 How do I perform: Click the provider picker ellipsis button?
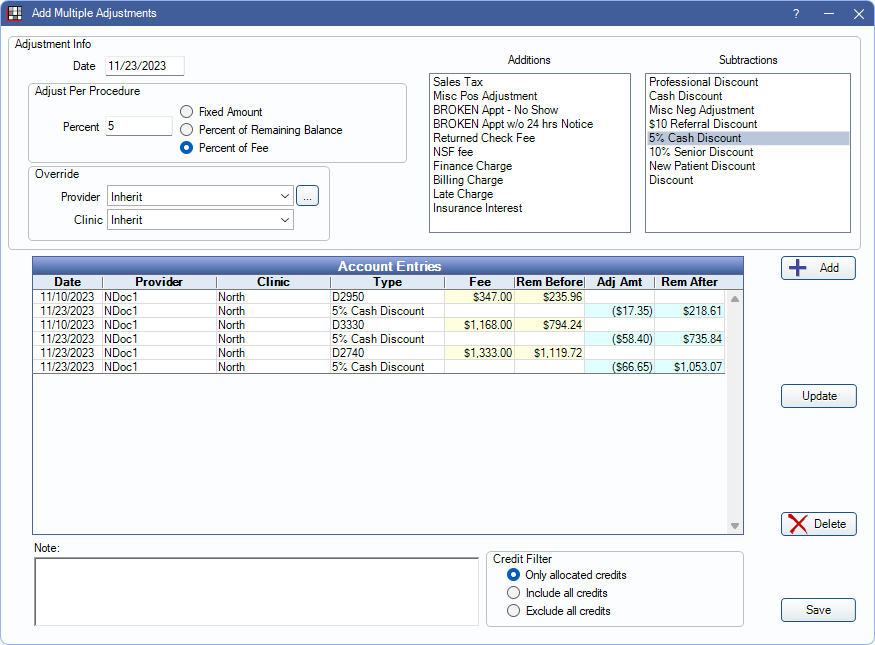coord(307,197)
